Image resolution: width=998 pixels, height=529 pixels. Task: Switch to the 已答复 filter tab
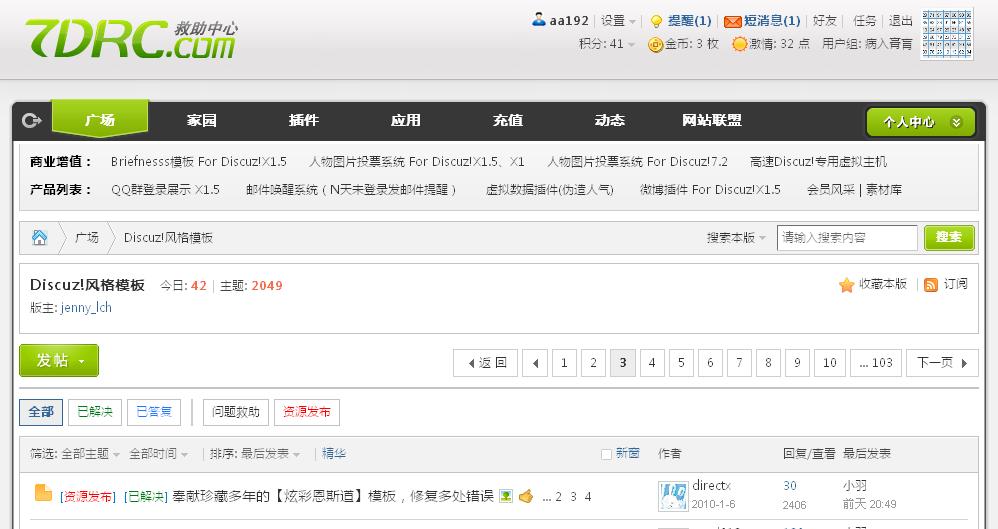click(x=154, y=412)
